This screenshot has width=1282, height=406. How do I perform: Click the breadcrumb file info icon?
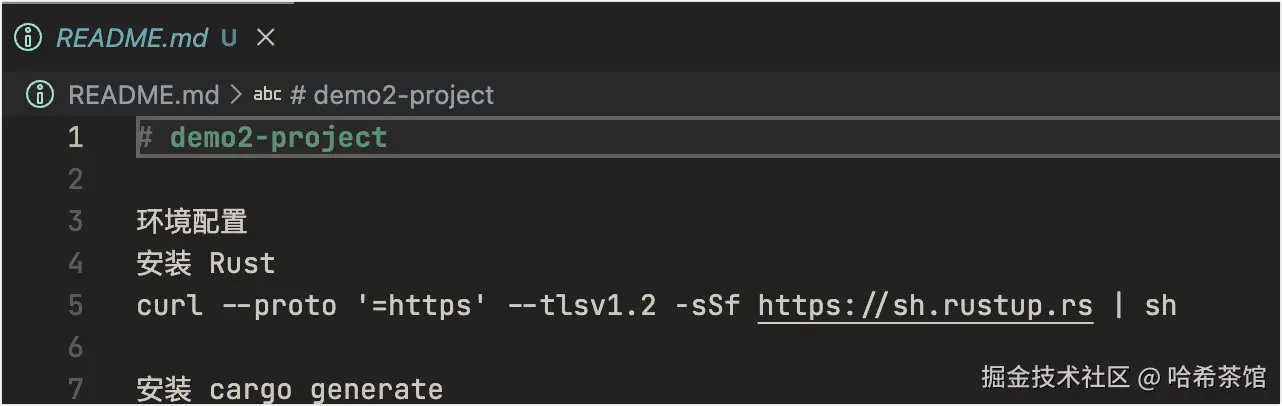pos(40,95)
